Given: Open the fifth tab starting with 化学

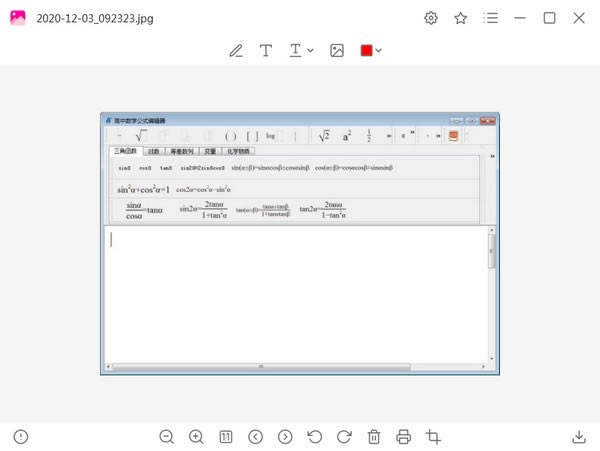Looking at the screenshot, I should pos(238,151).
